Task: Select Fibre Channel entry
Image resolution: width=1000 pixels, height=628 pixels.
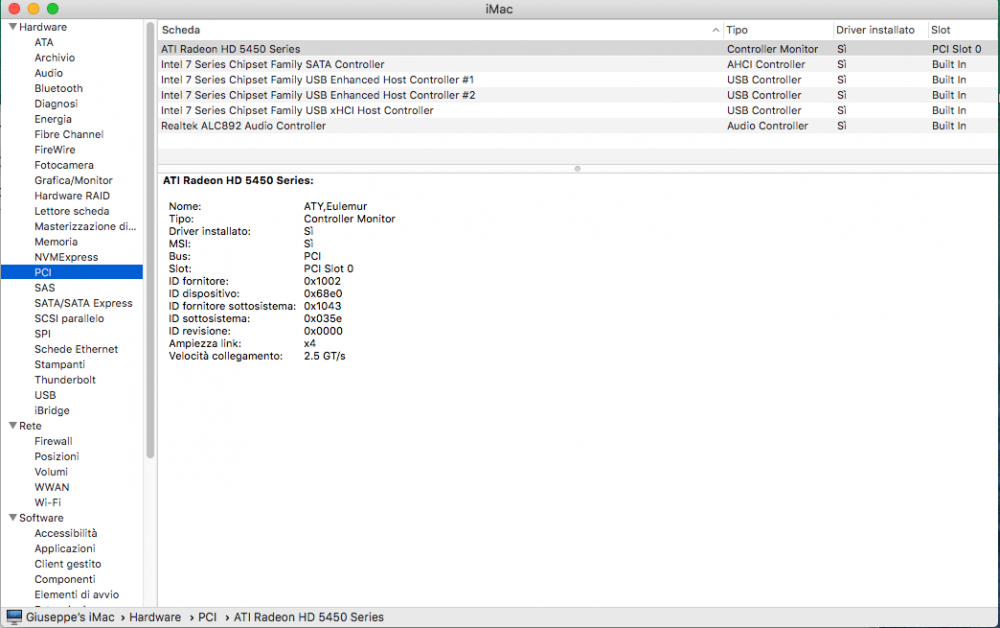Action: coord(69,134)
